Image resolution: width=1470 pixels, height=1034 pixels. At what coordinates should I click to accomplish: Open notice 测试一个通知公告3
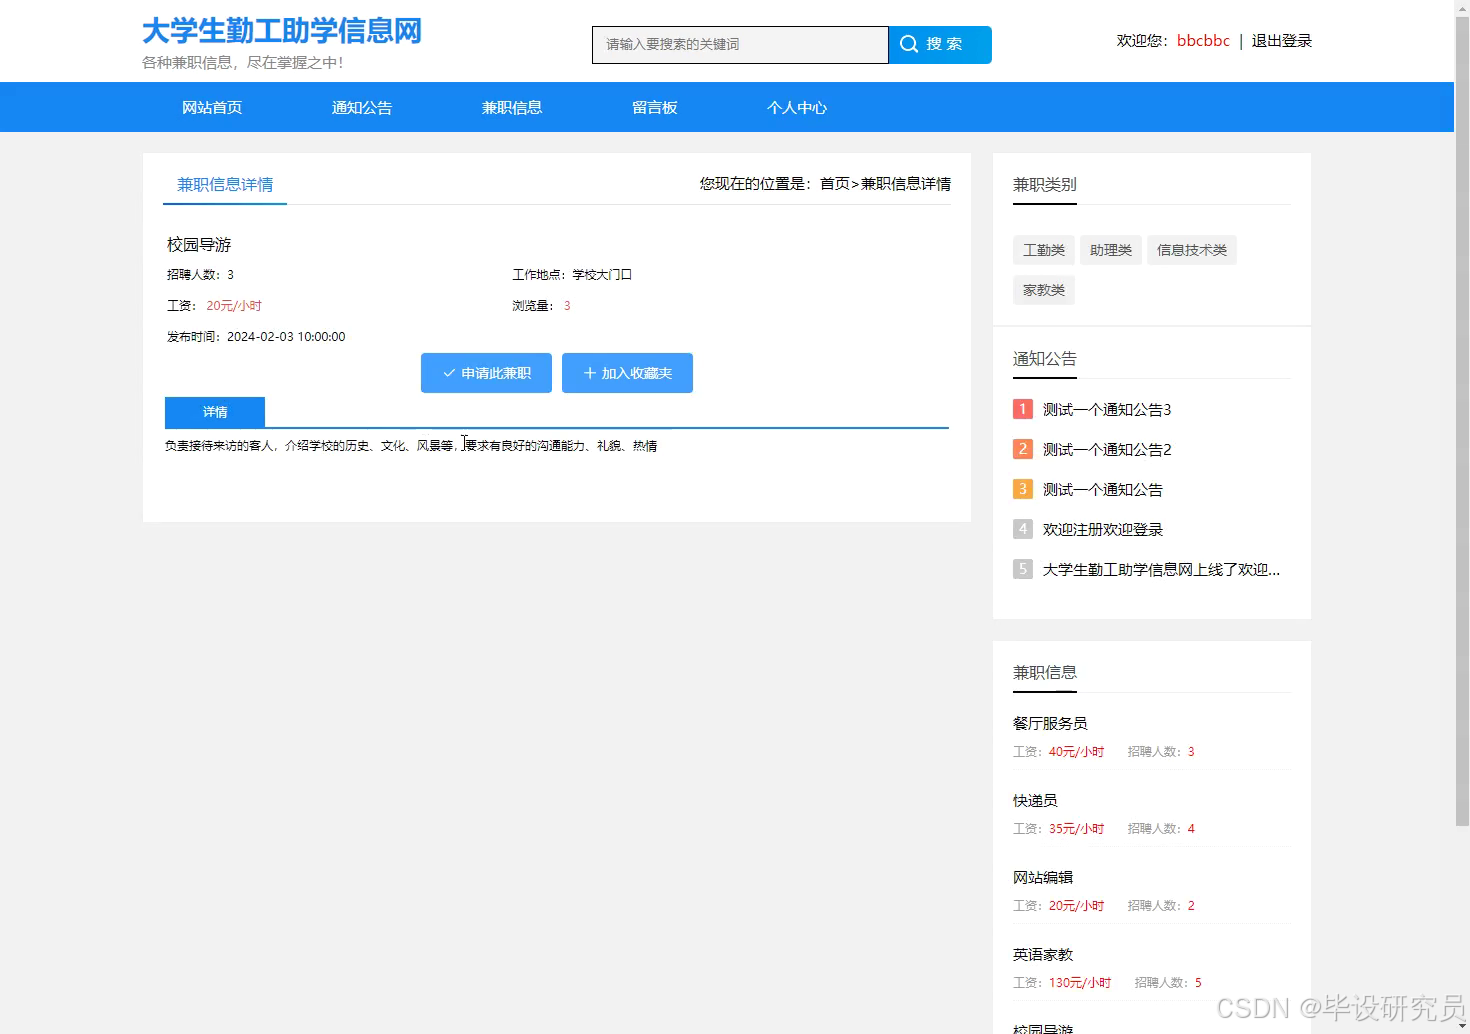click(1107, 409)
